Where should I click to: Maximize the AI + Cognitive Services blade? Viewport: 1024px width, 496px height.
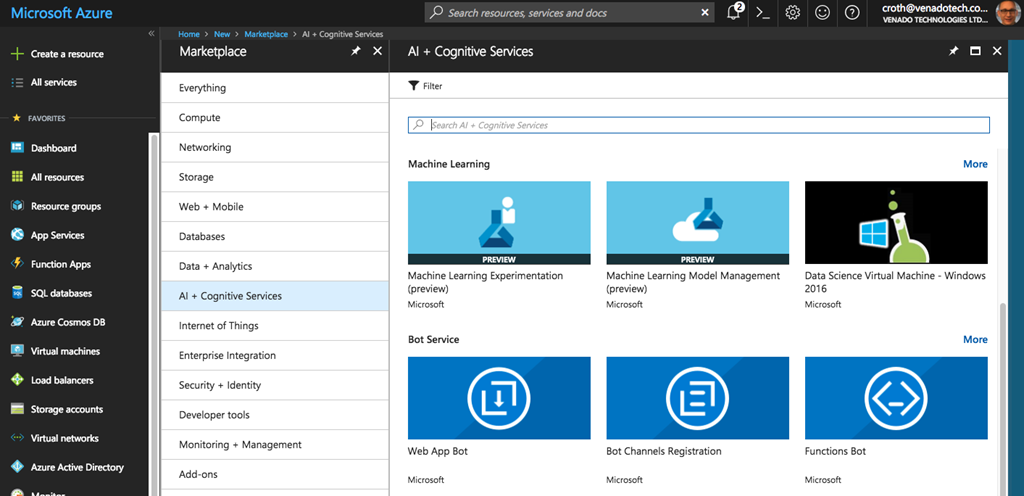pyautogui.click(x=976, y=51)
